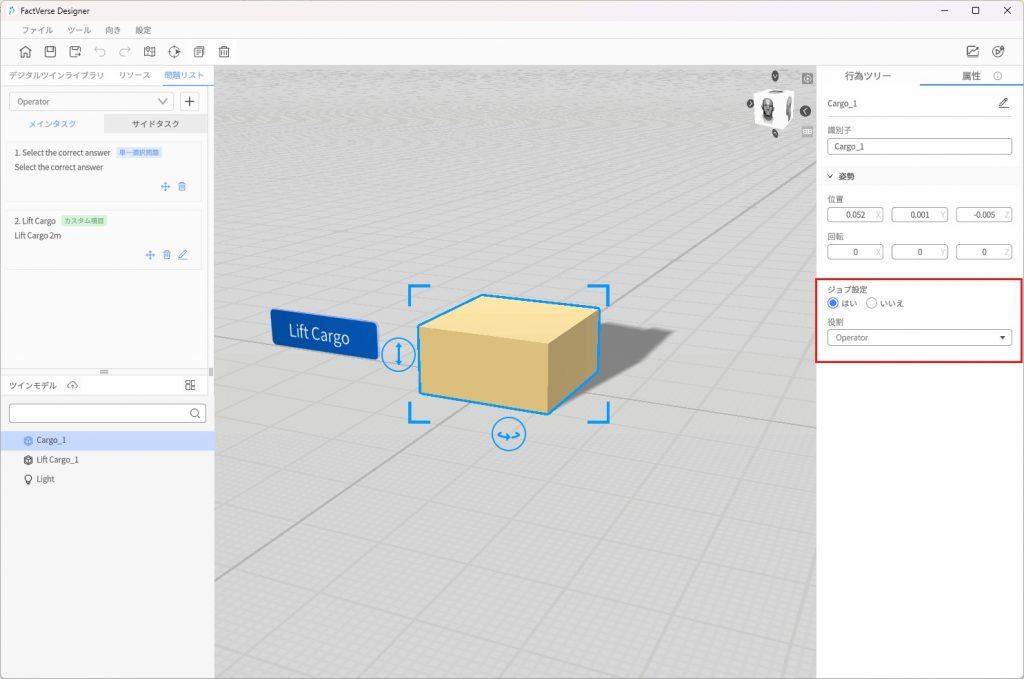The width and height of the screenshot is (1024, 679).
Task: Click the plus button to add a task
Action: pyautogui.click(x=190, y=101)
